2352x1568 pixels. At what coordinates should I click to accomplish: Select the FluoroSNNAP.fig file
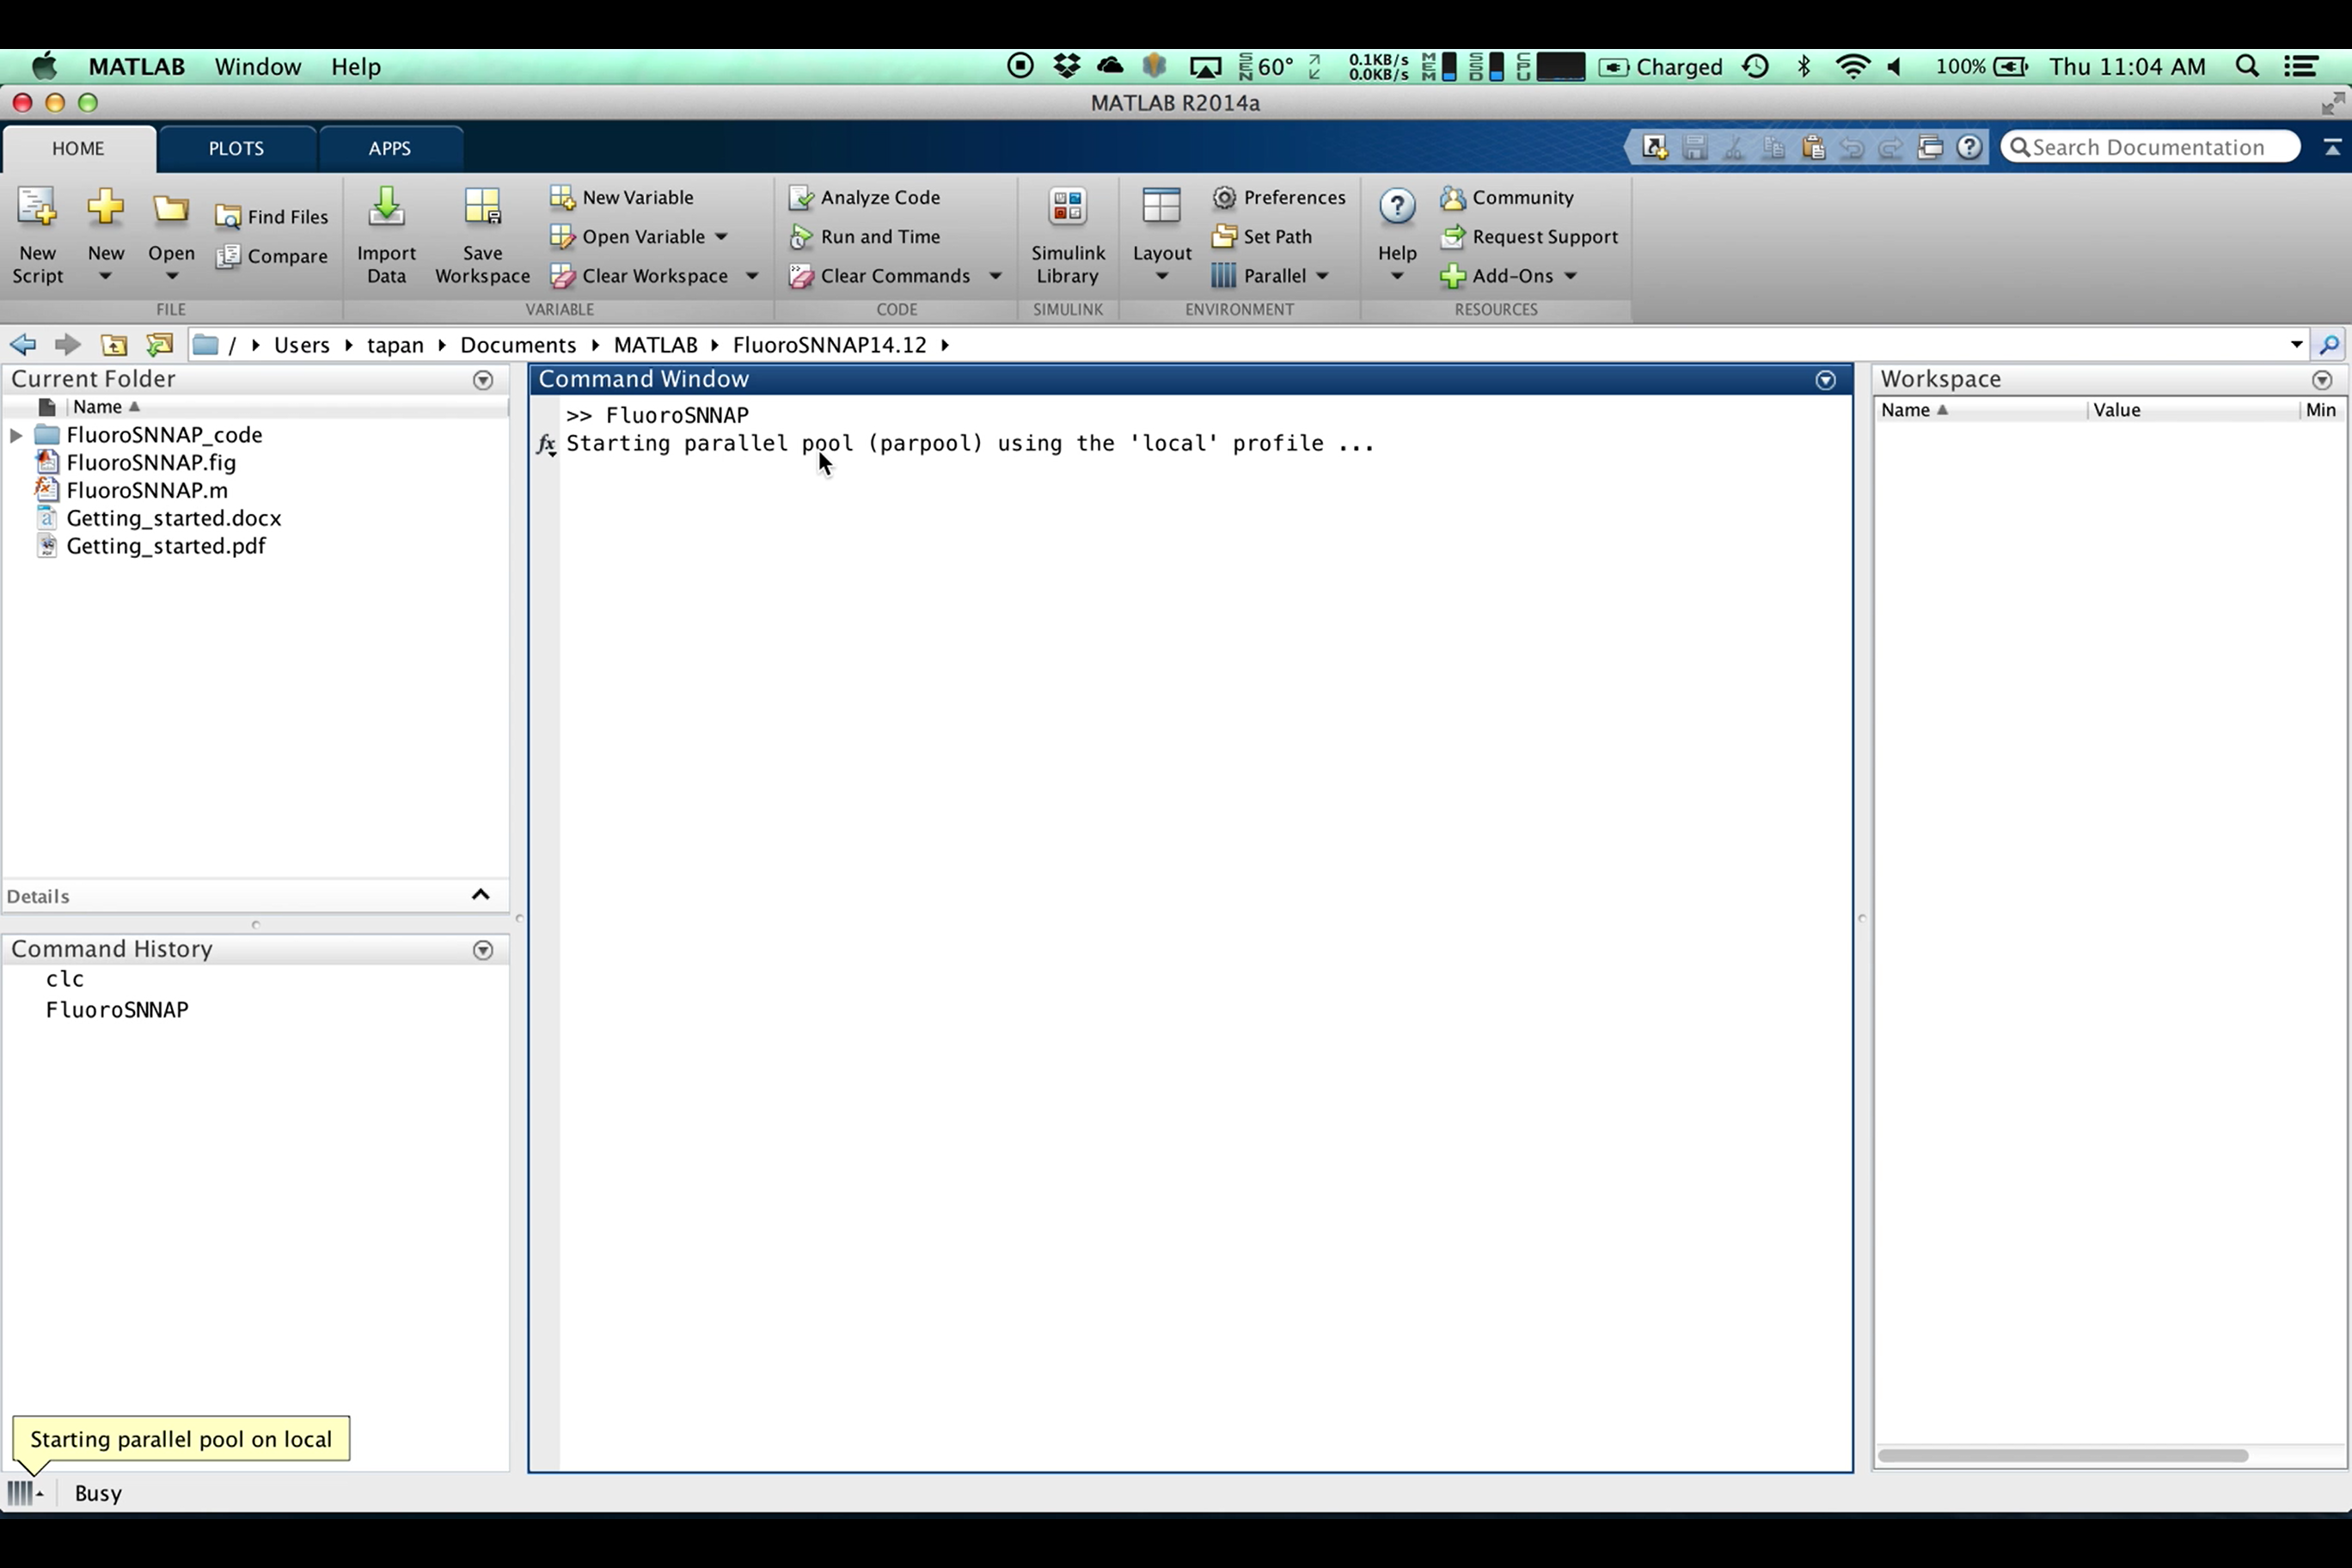(151, 462)
